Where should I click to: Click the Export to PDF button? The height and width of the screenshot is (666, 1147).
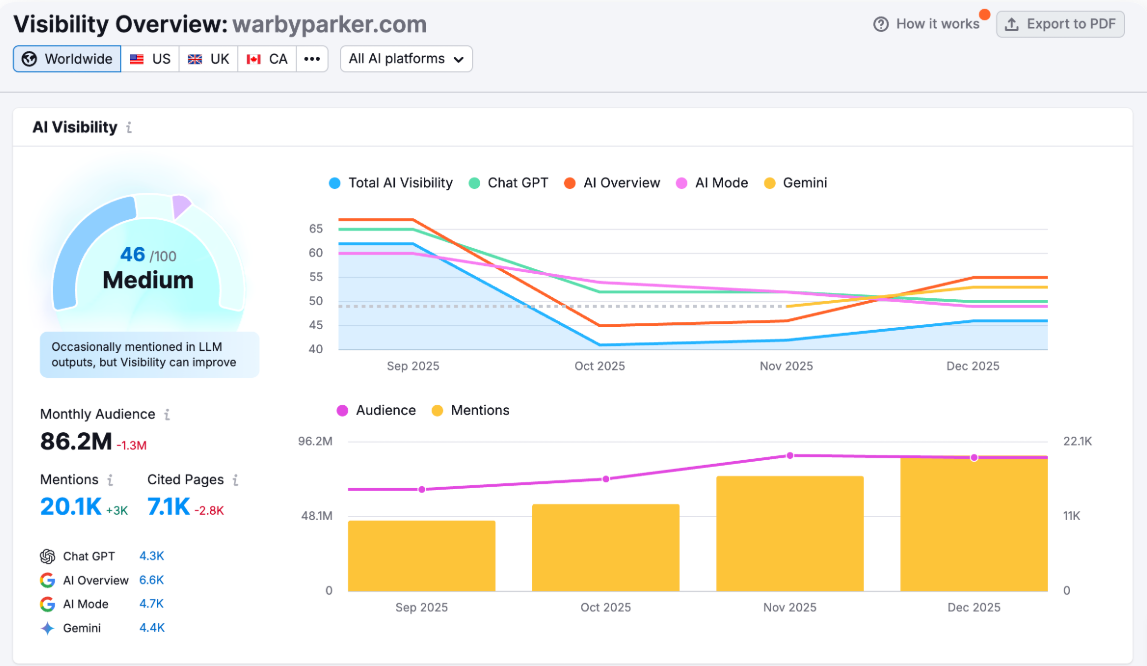[x=1060, y=23]
